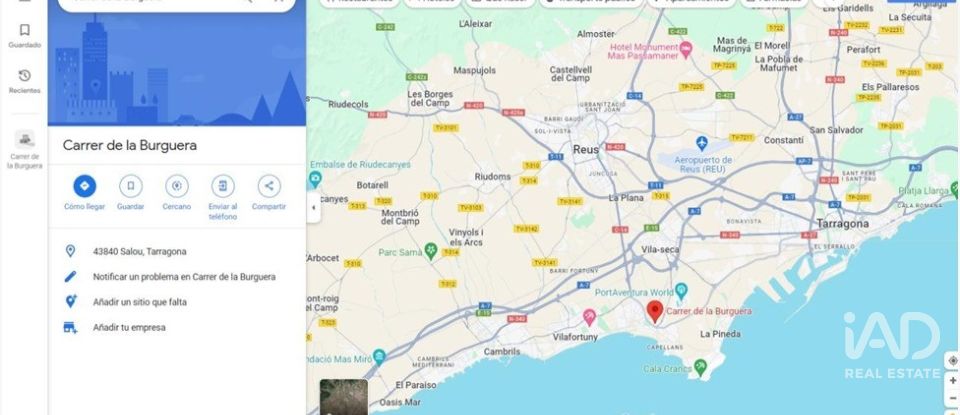
Task: Click the Aeropuerto de Reus airport marker
Action: [x=702, y=144]
